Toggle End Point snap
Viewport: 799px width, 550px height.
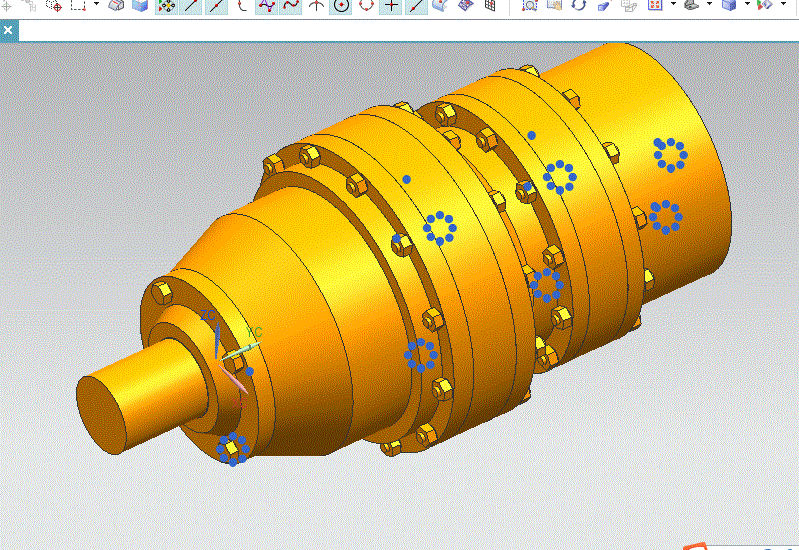191,6
